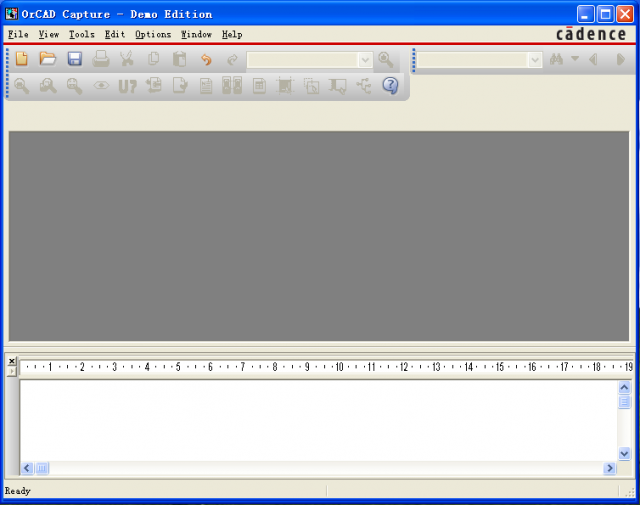Click the magnifier icon beside the part combo box
Viewport: 640px width, 505px height.
[x=386, y=60]
